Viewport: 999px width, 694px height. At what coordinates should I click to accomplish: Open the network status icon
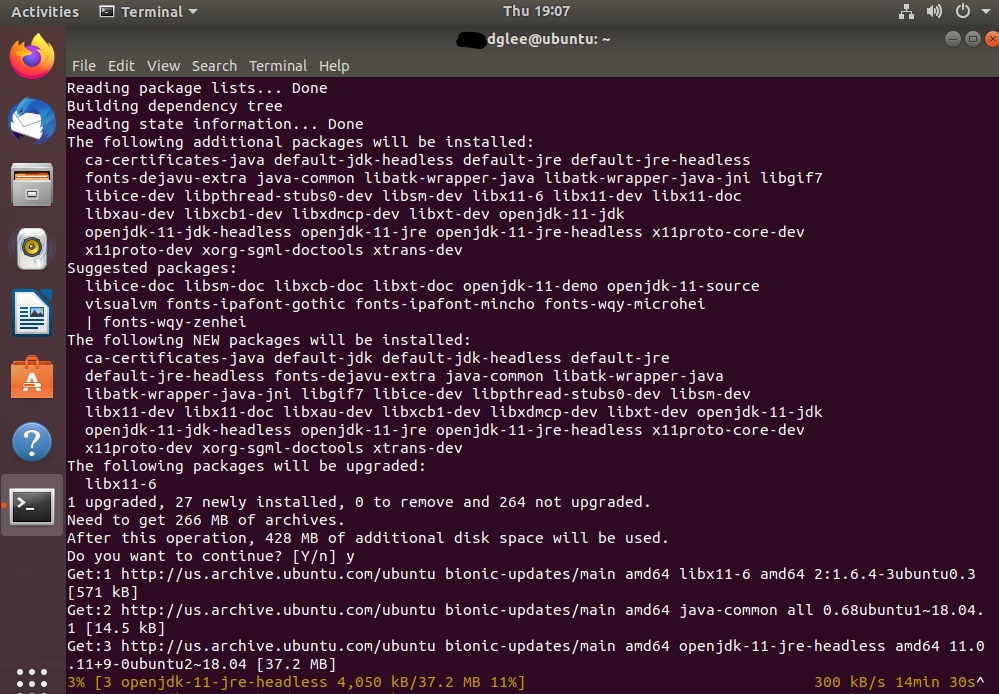(x=906, y=11)
